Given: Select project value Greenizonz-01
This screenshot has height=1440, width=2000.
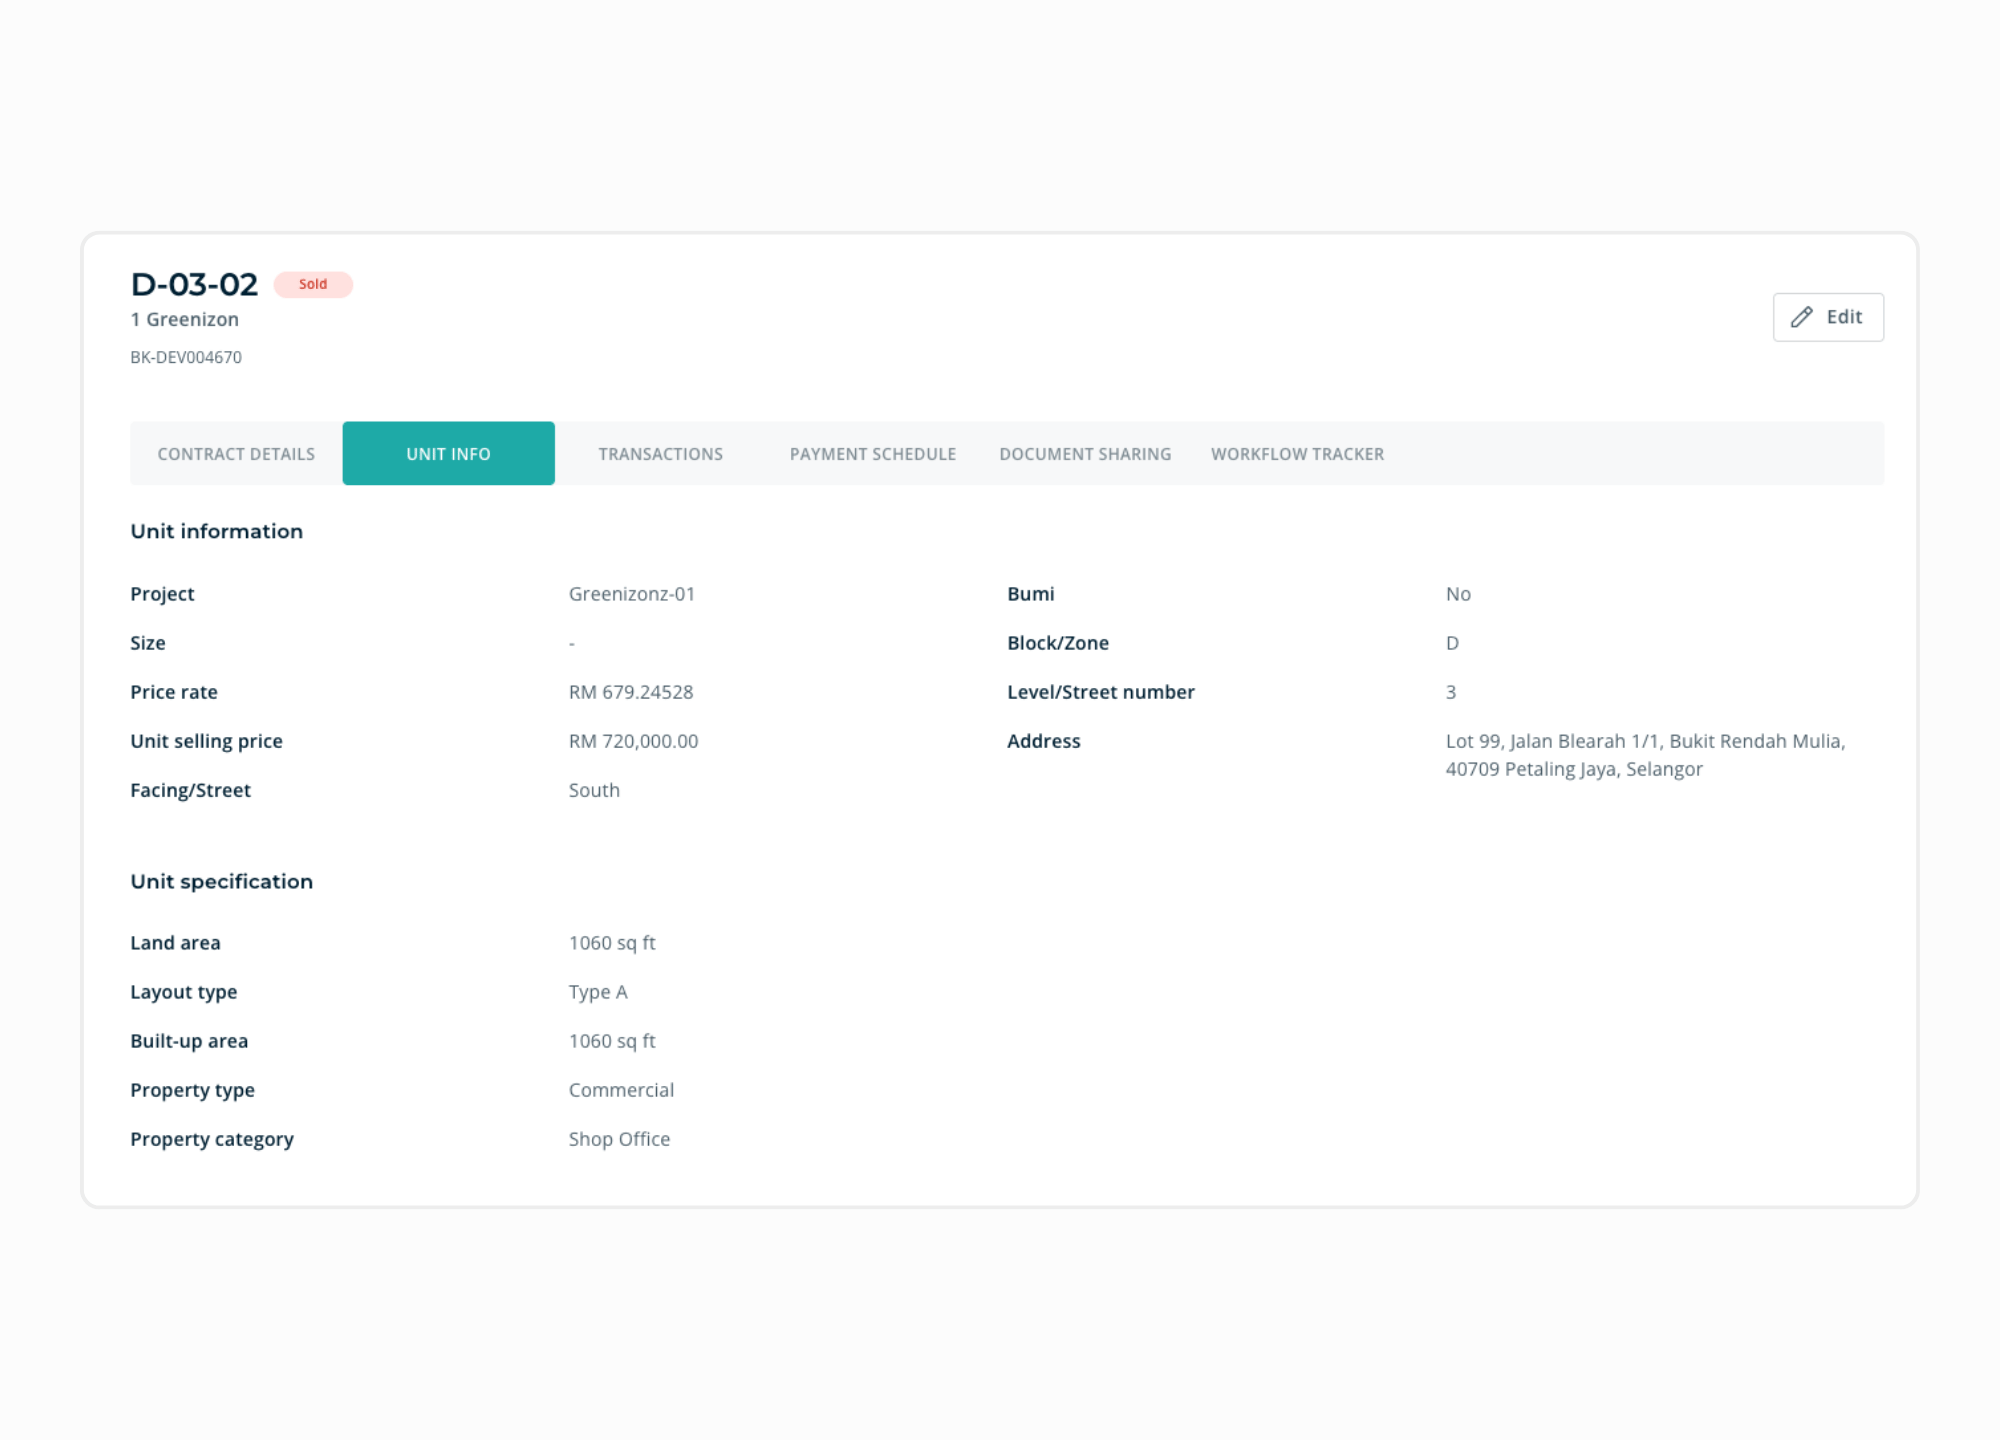Looking at the screenshot, I should pyautogui.click(x=632, y=594).
